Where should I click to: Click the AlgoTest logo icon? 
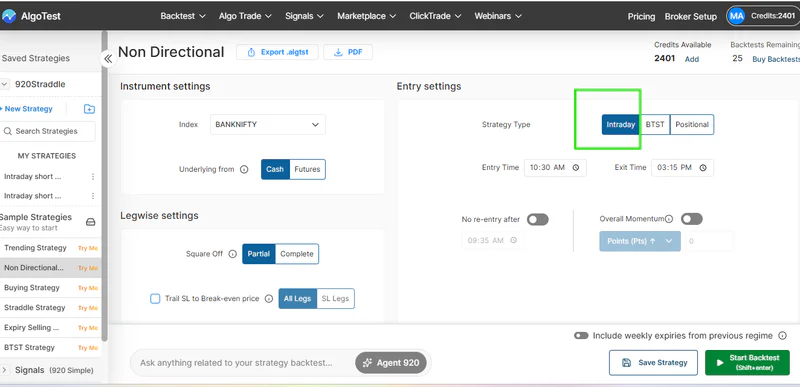point(9,16)
